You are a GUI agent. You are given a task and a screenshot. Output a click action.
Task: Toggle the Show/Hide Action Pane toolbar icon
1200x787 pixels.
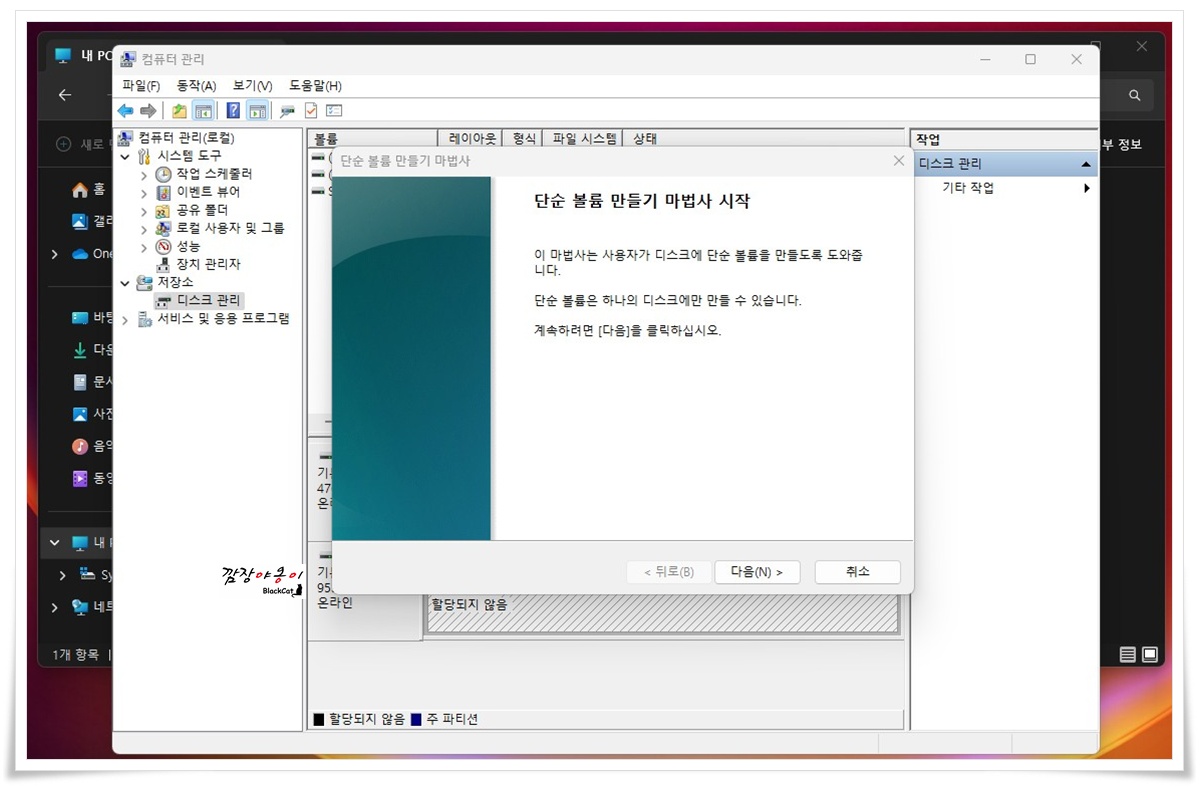257,110
